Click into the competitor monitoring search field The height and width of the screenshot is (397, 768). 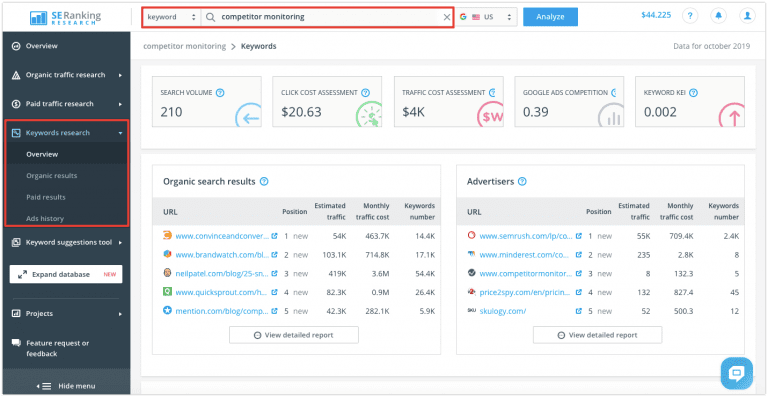(328, 17)
